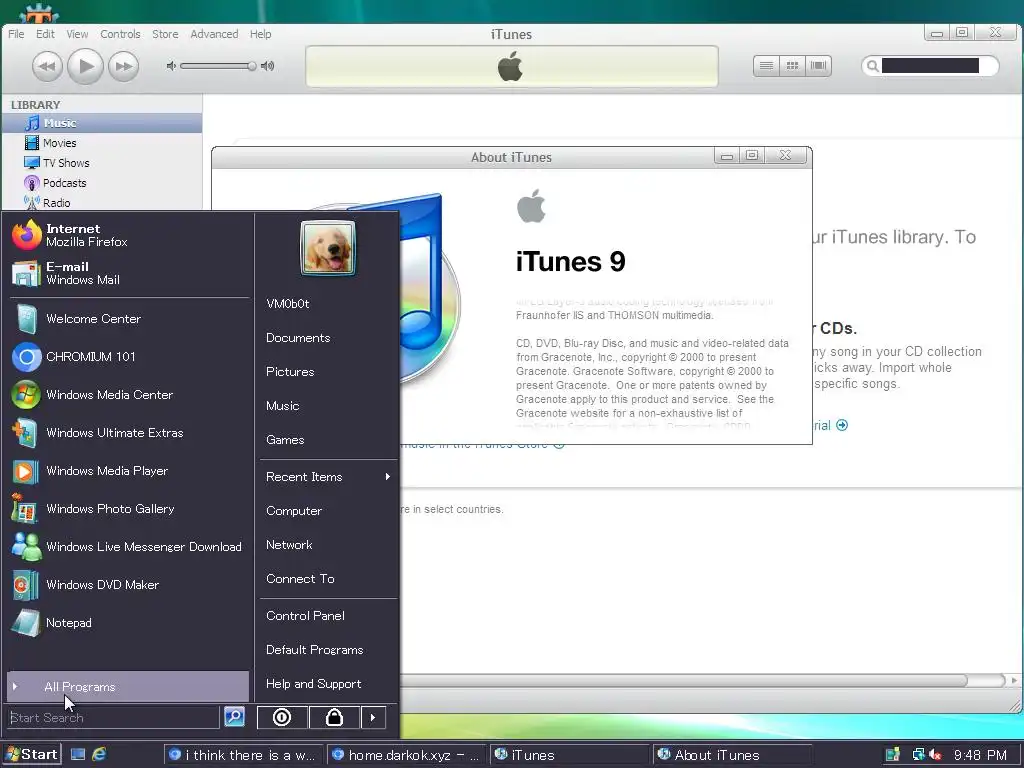Open Connect To from Start menu
This screenshot has width=1024, height=768.
click(x=328, y=579)
